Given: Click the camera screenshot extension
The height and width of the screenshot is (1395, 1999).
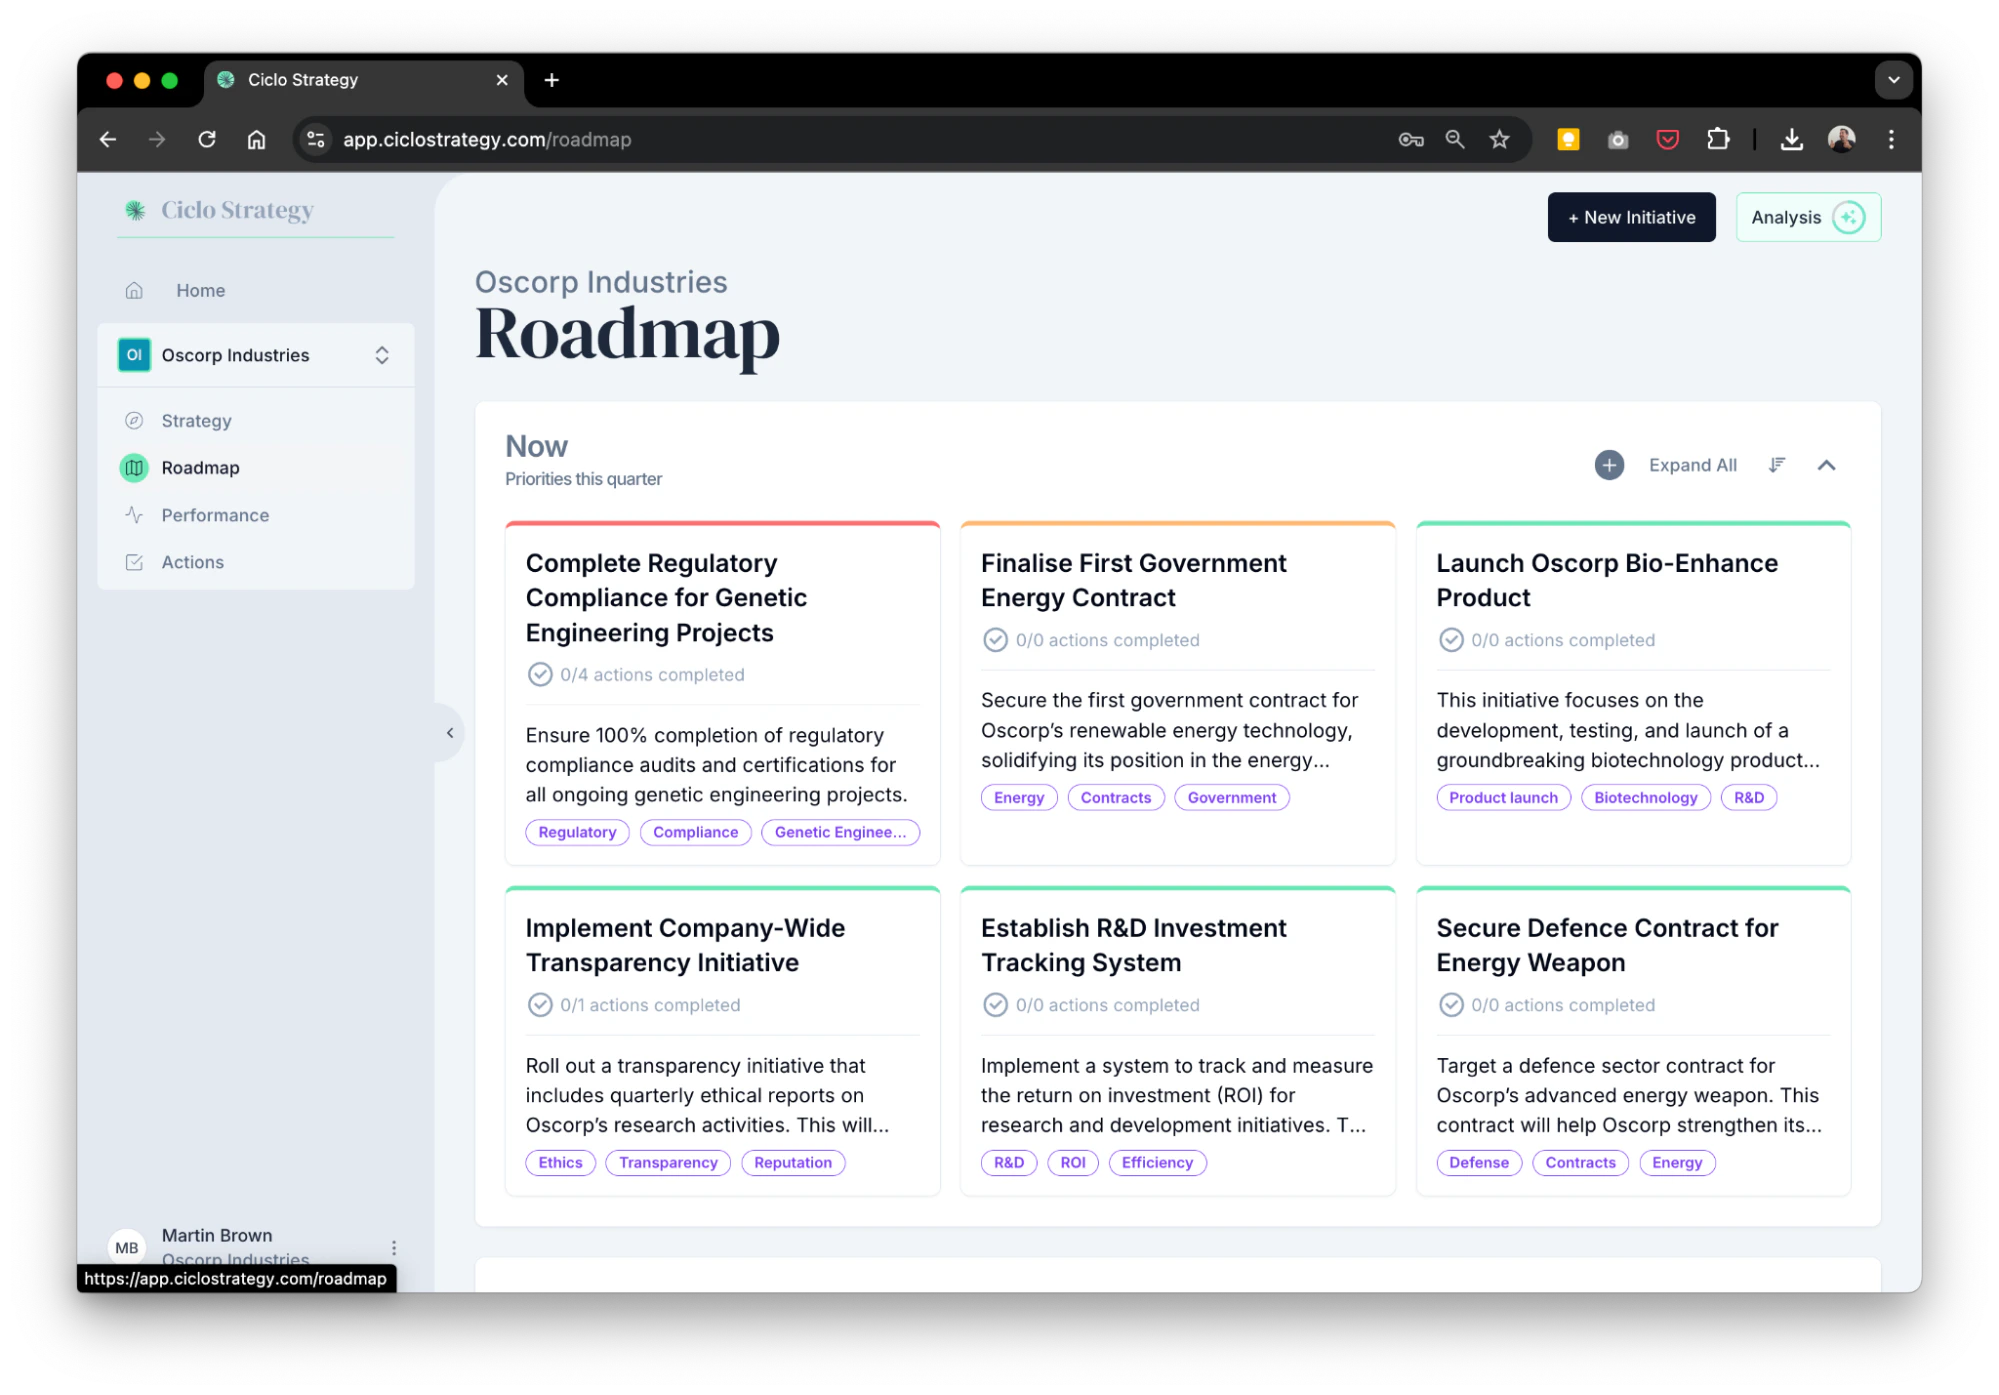Looking at the screenshot, I should (x=1618, y=140).
